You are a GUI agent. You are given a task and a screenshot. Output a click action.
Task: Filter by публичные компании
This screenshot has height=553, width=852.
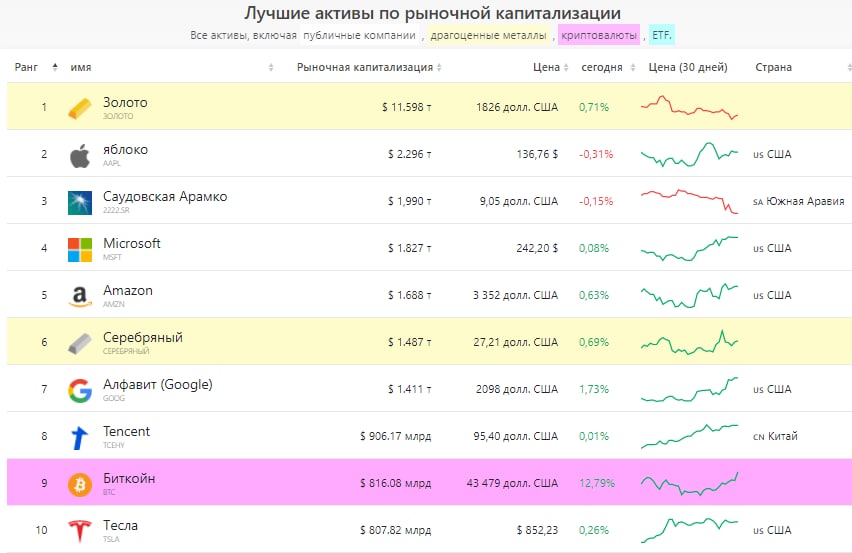click(359, 35)
